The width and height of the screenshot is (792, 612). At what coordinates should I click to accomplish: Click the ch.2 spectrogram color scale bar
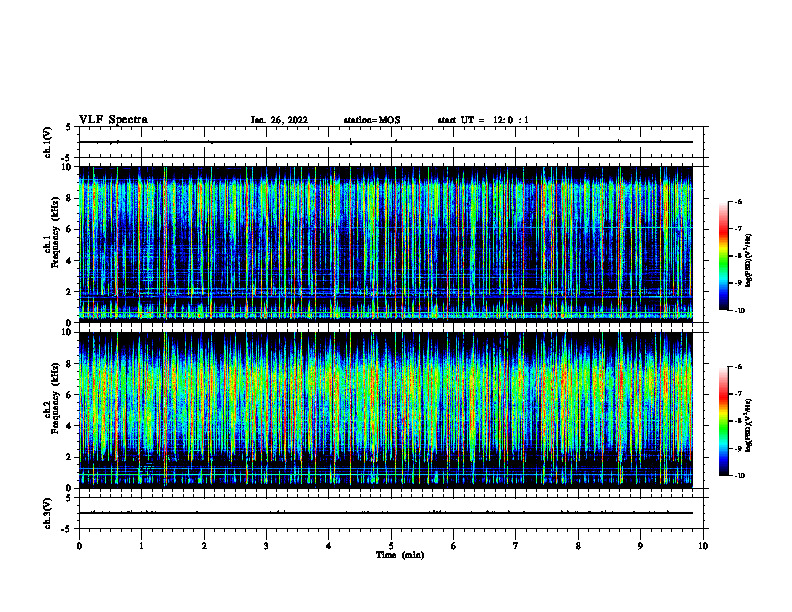click(x=724, y=421)
